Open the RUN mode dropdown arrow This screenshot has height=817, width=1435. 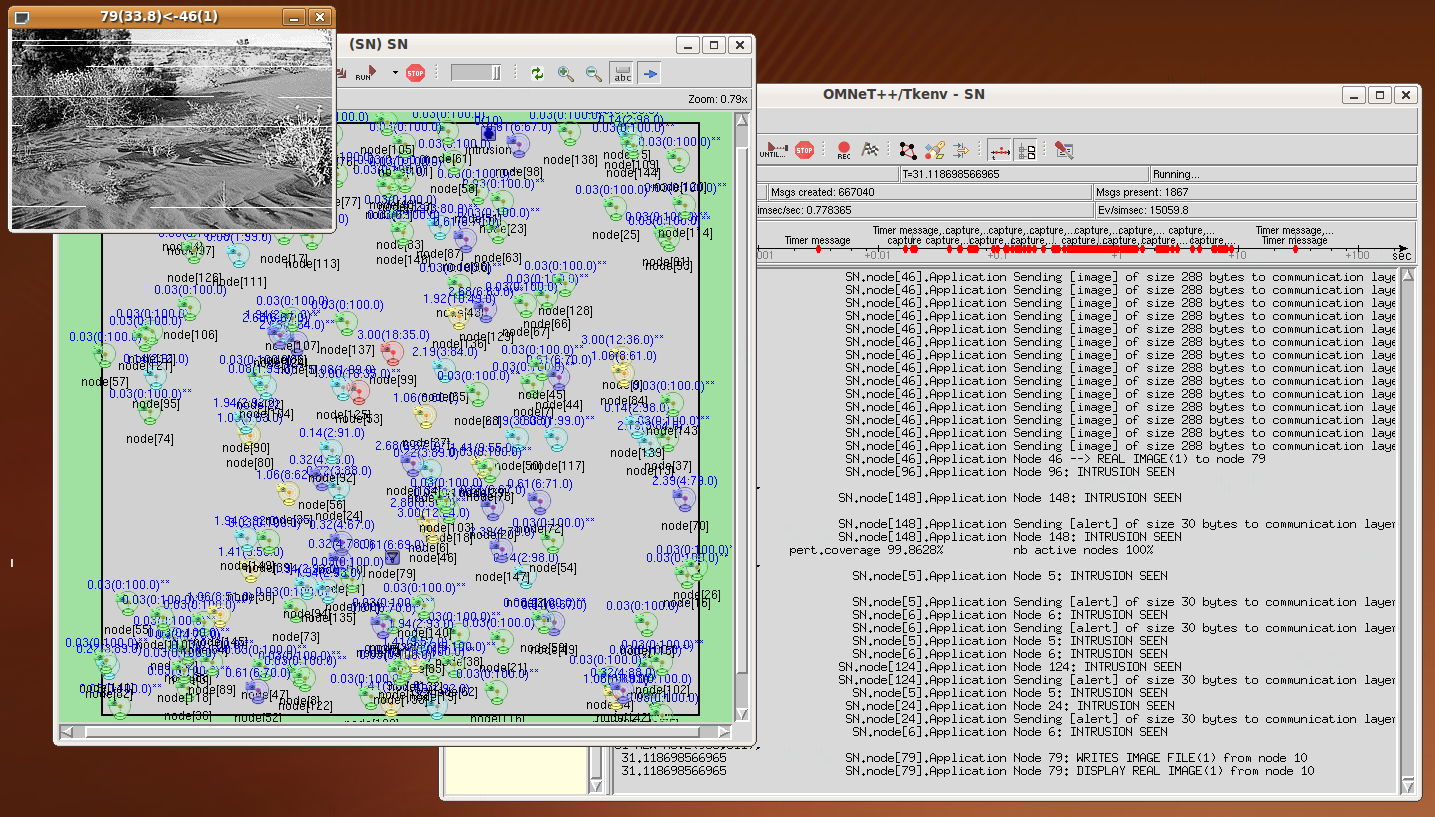tap(395, 73)
